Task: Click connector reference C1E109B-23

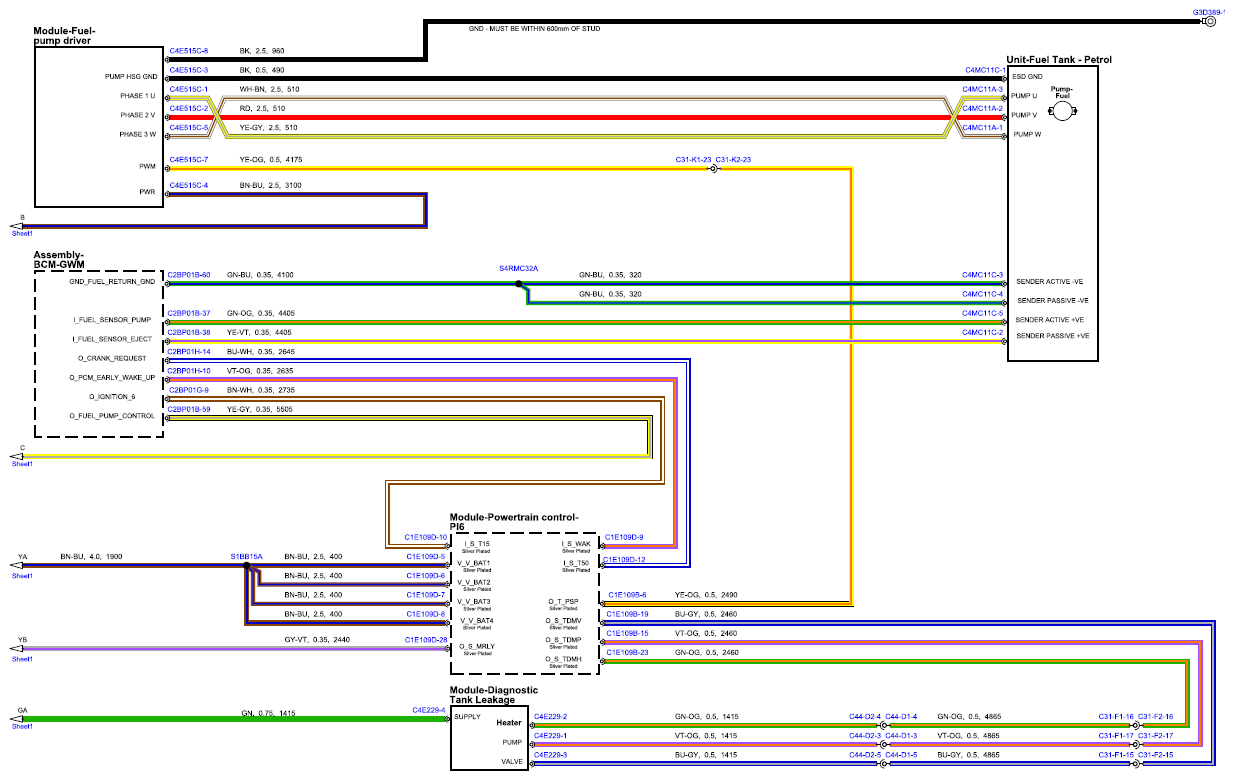Action: click(x=628, y=652)
